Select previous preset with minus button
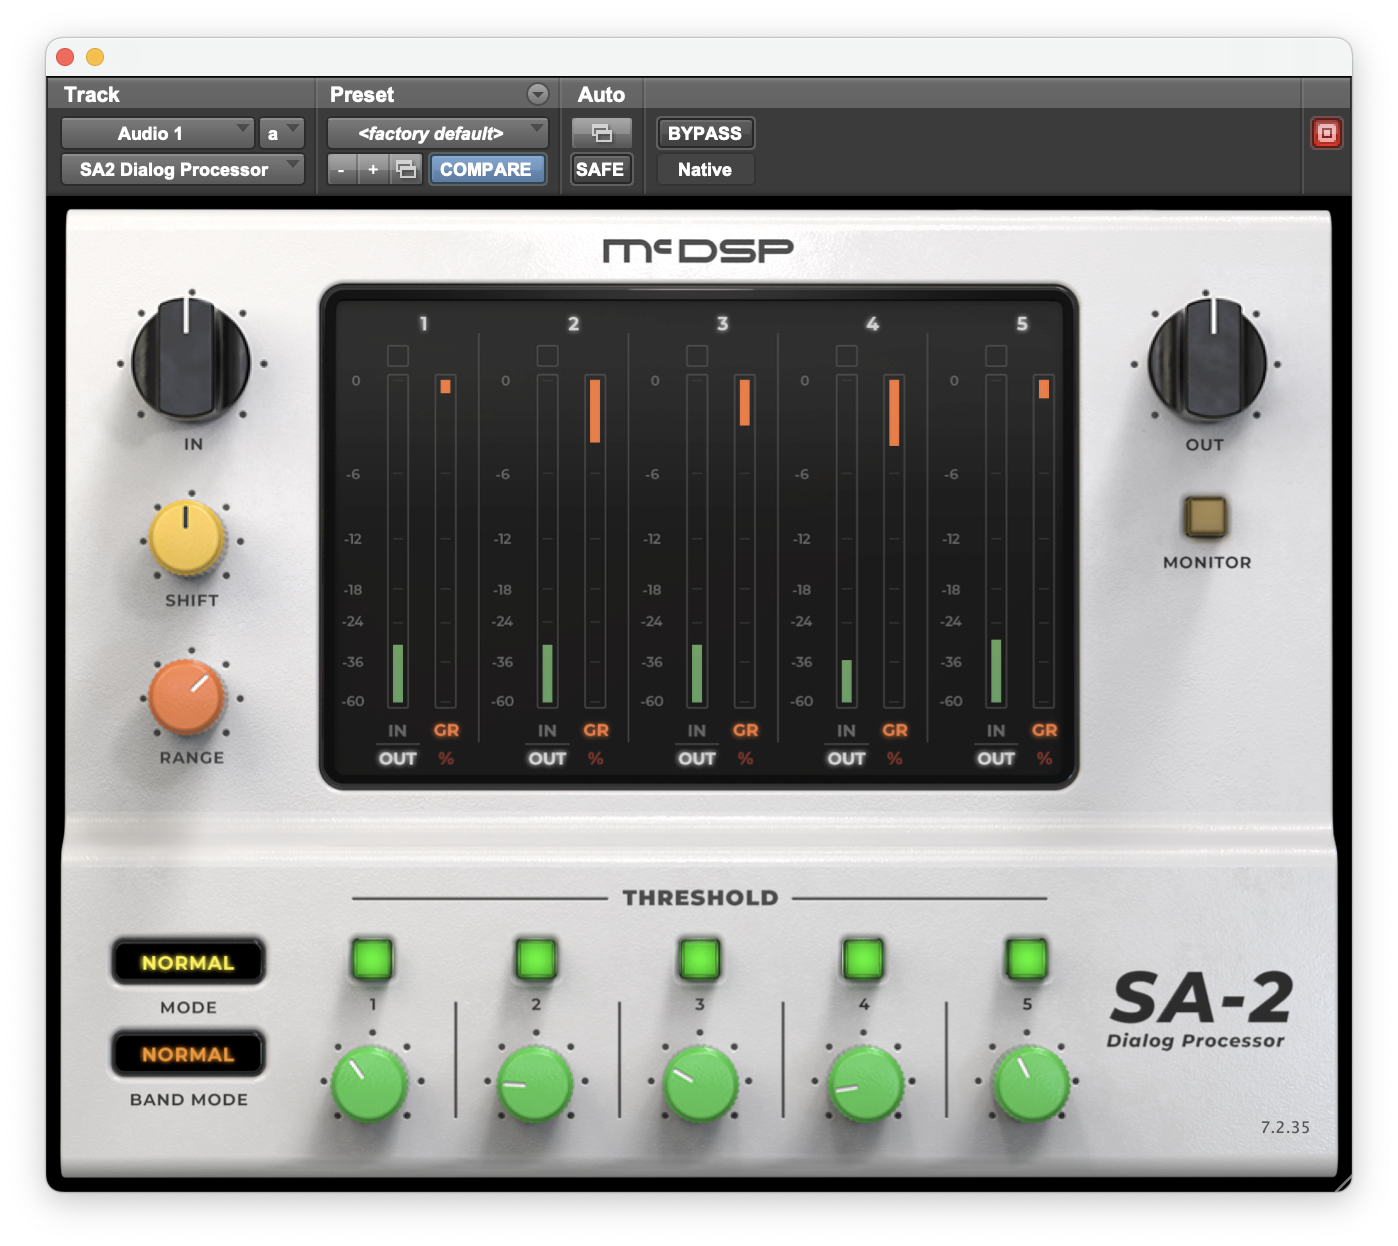 [341, 169]
